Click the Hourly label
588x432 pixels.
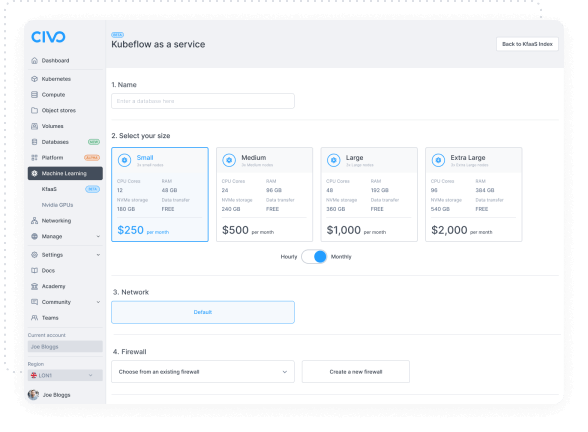(x=289, y=256)
